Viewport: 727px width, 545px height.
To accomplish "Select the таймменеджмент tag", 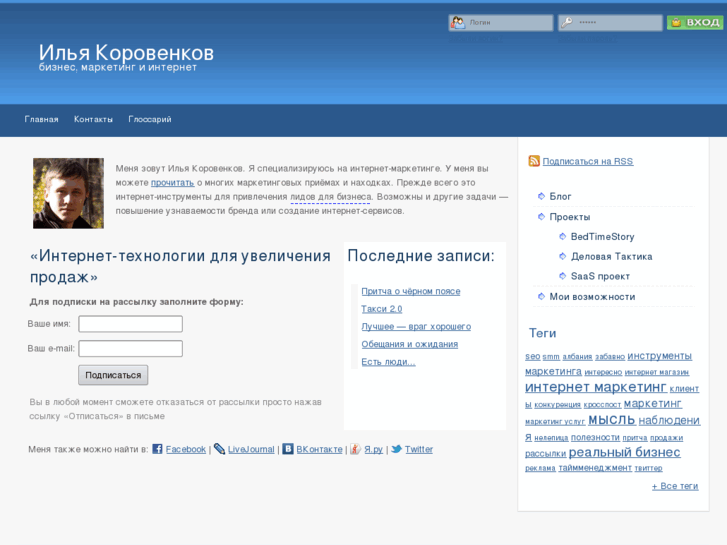I will [x=595, y=468].
